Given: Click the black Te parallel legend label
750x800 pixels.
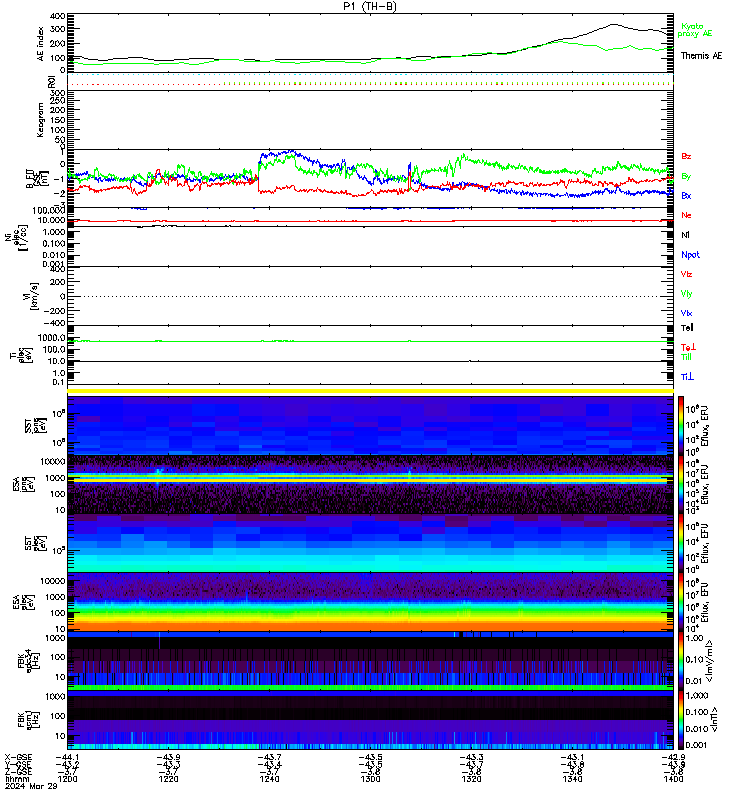Looking at the screenshot, I should (x=687, y=328).
